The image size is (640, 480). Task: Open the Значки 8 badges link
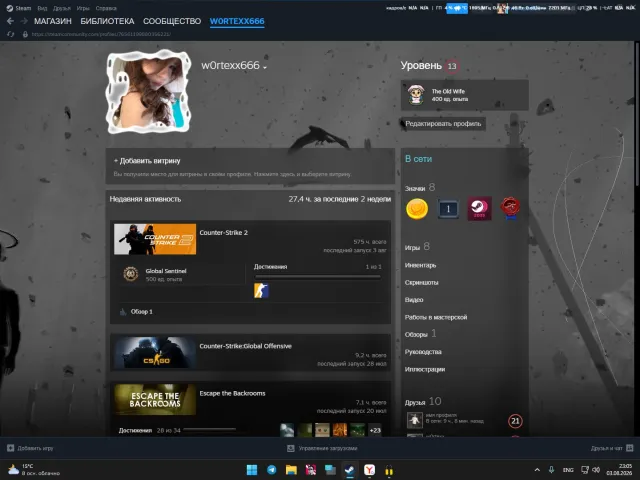[x=420, y=188]
